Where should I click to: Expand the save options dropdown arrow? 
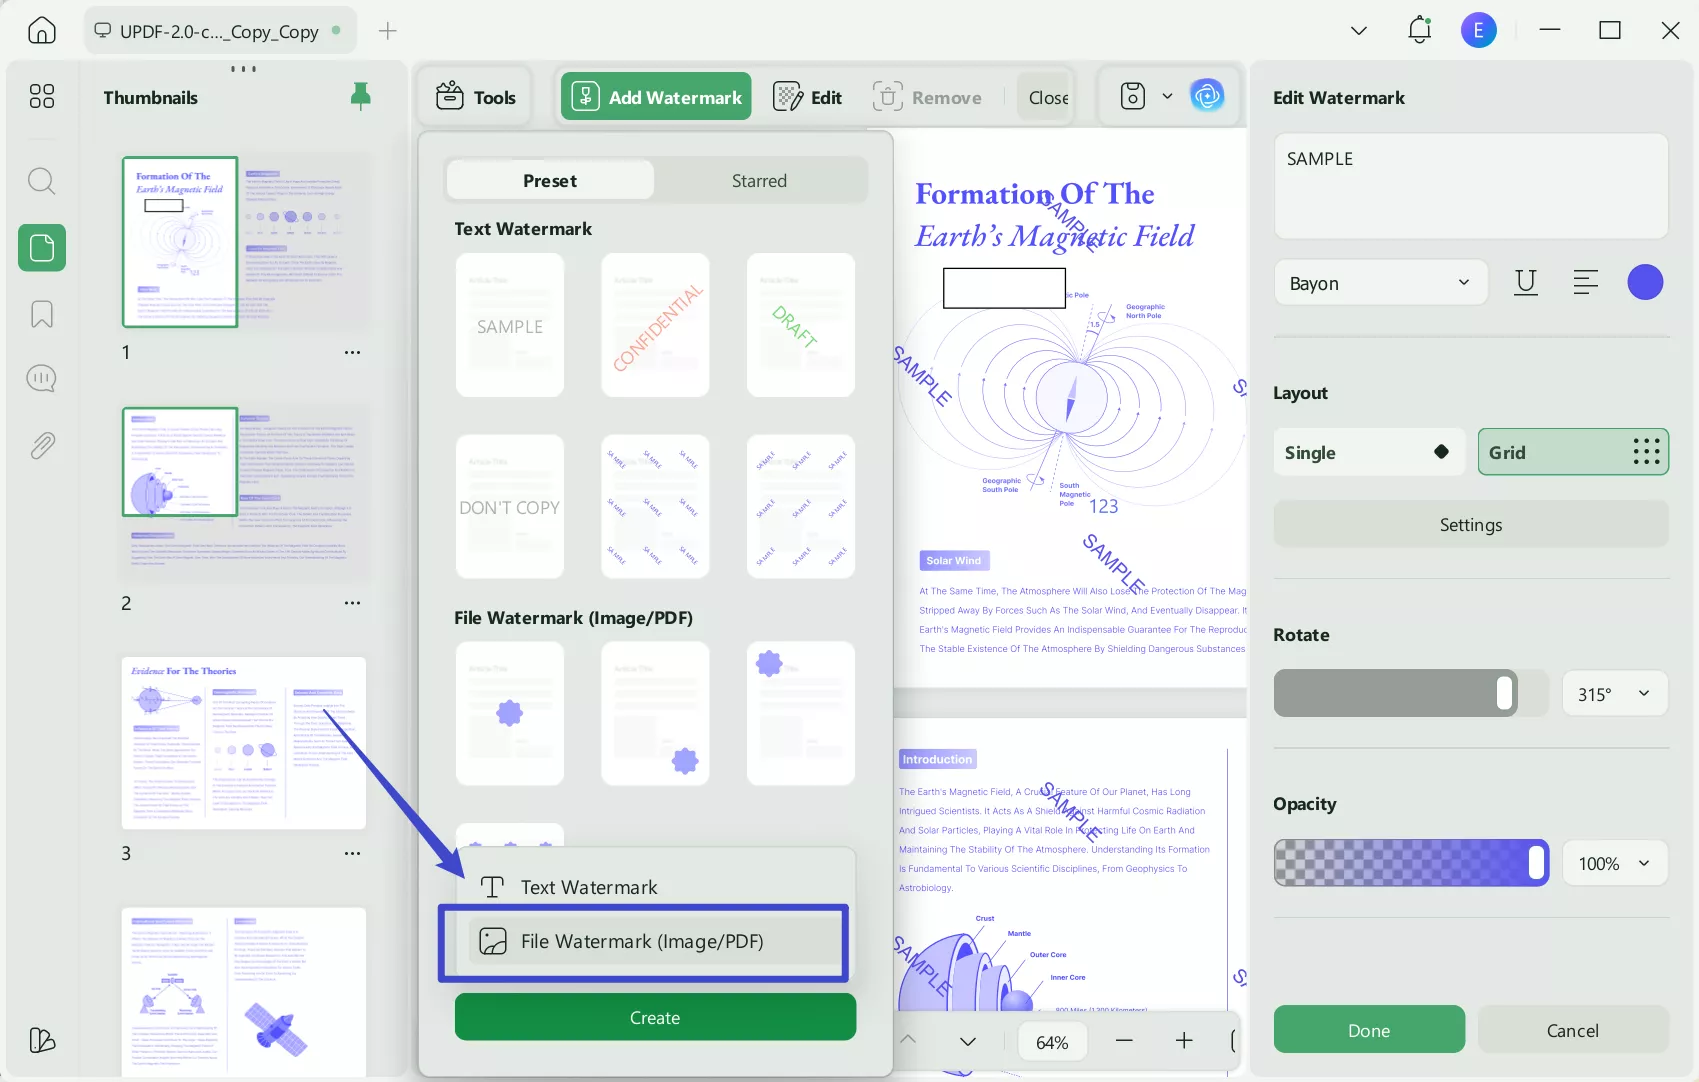[x=1167, y=96]
